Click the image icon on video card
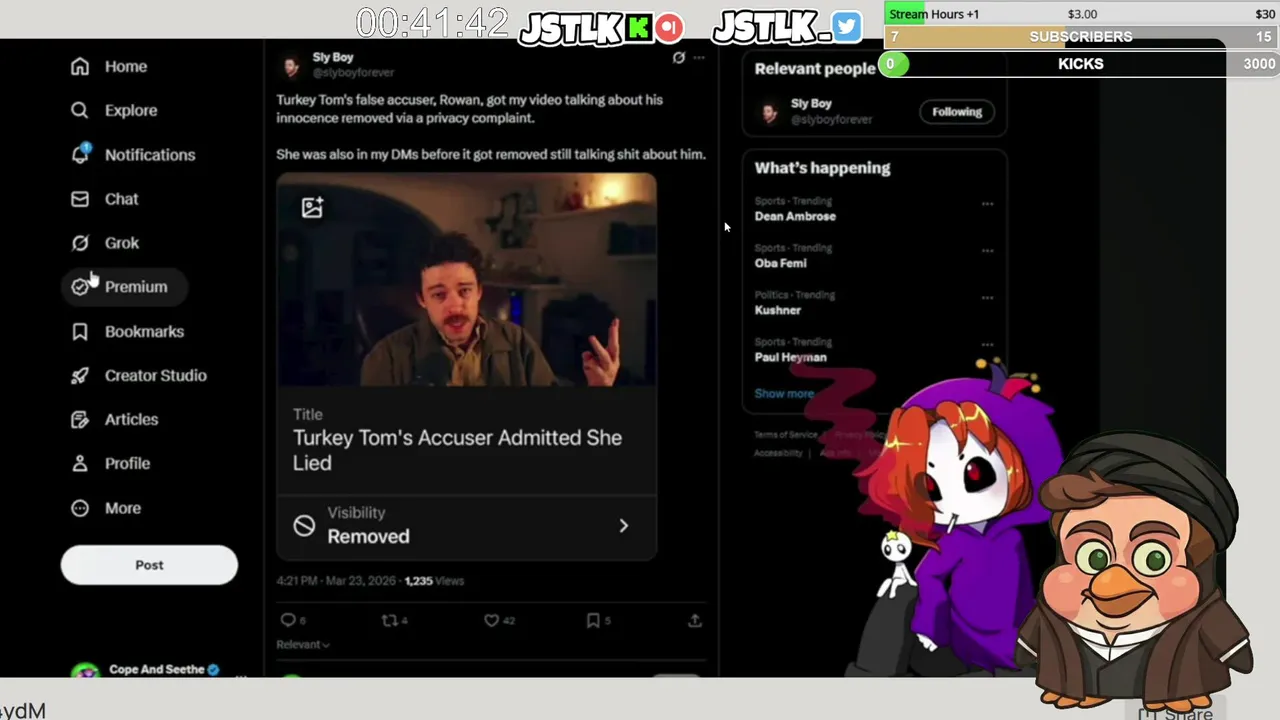1280x720 pixels. coord(312,208)
